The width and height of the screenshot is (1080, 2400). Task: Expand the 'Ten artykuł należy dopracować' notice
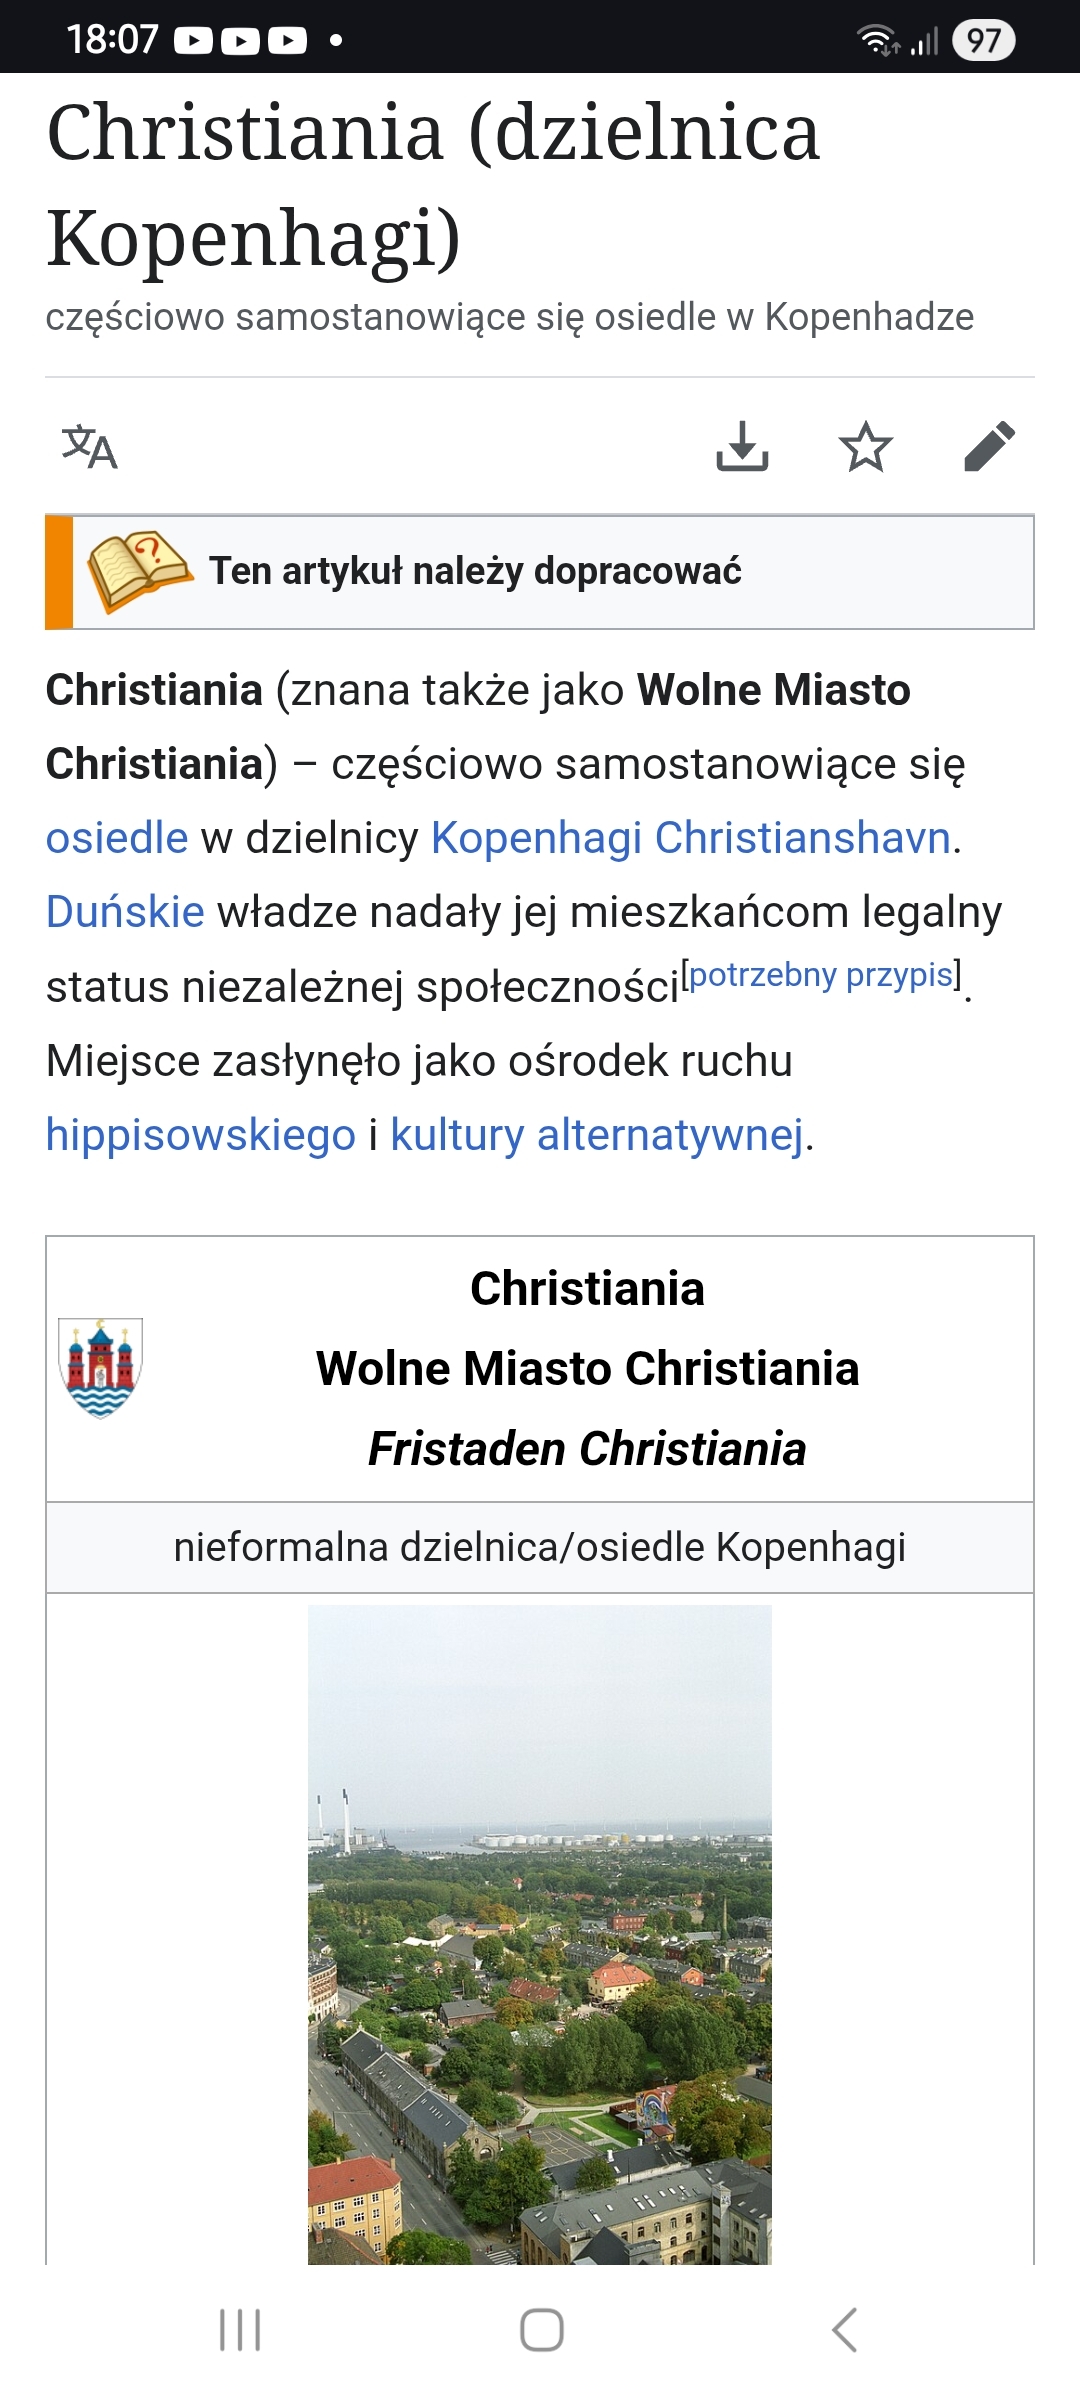(475, 571)
